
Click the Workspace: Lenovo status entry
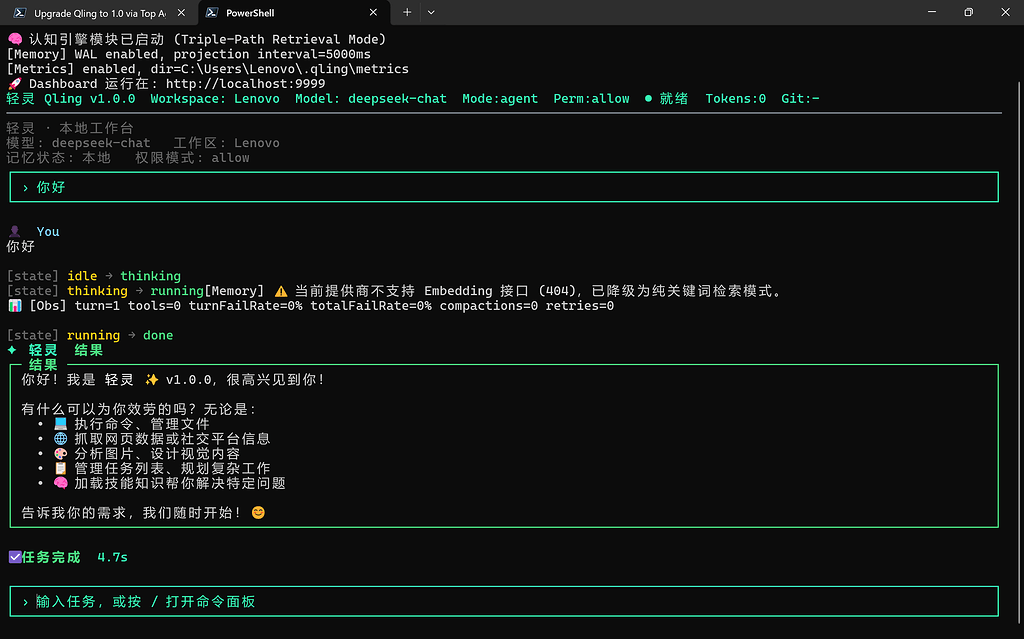[215, 99]
